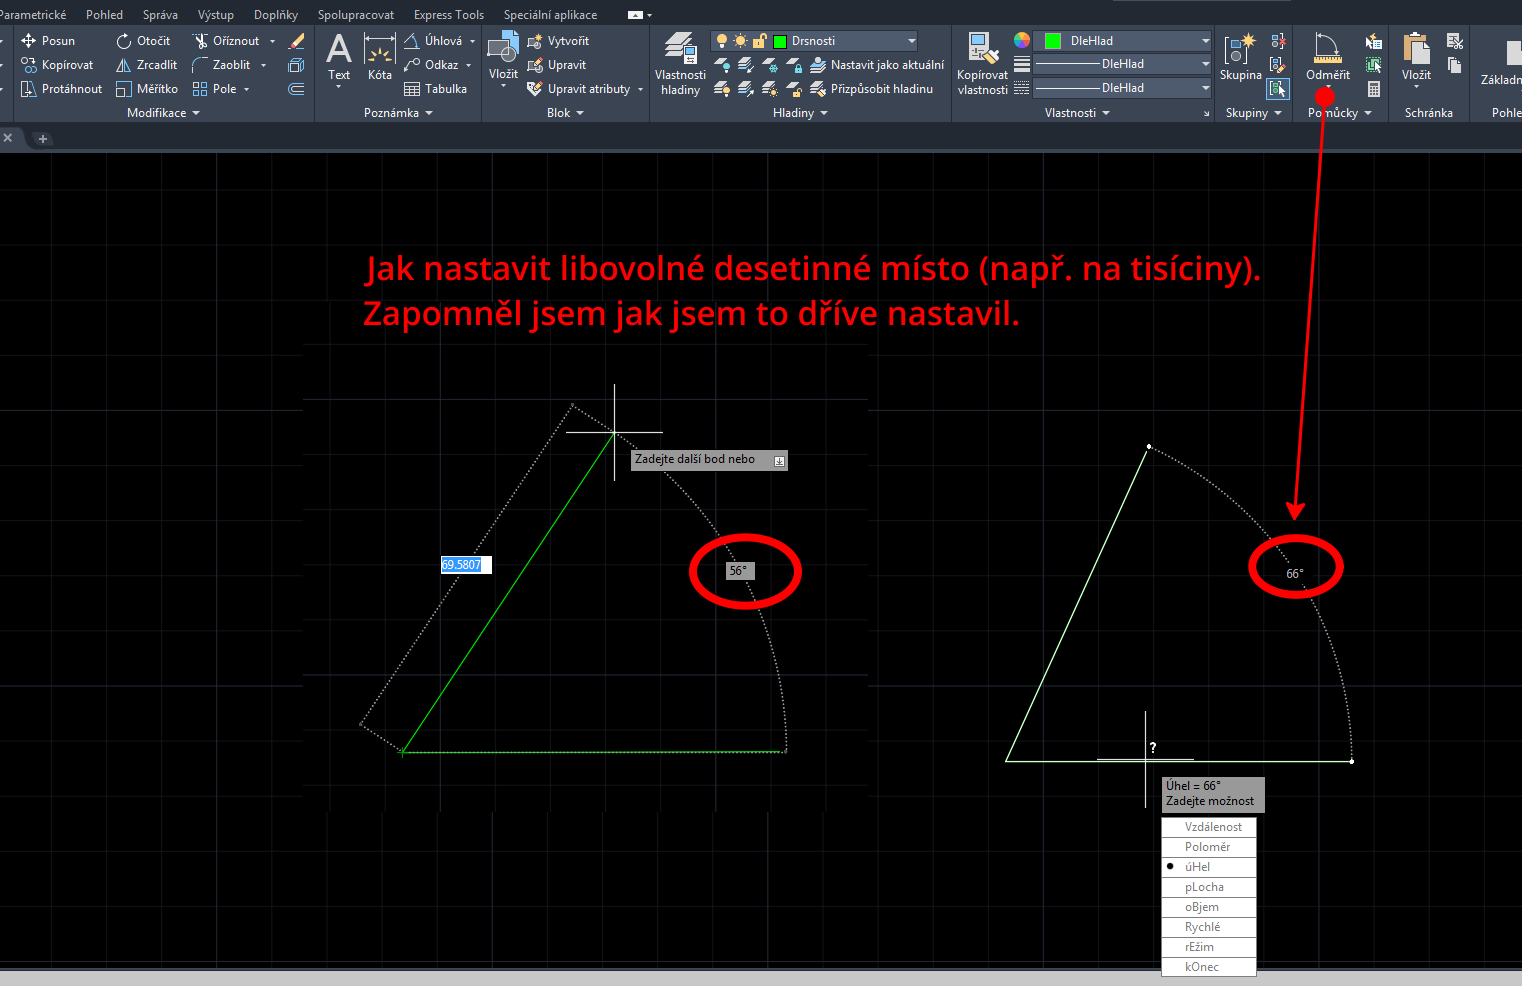Viewport: 1522px width, 986px height.
Task: Select the Posun (Move) tool
Action: point(48,41)
